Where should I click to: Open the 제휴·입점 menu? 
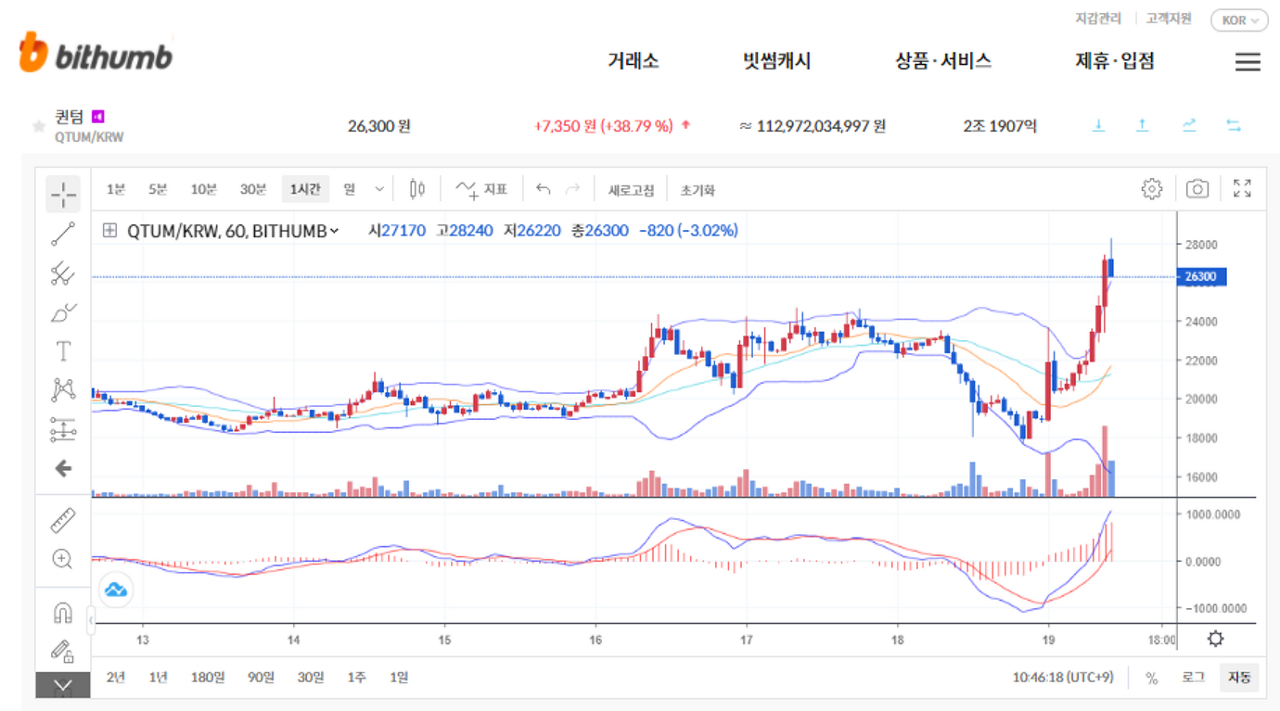coord(1115,61)
